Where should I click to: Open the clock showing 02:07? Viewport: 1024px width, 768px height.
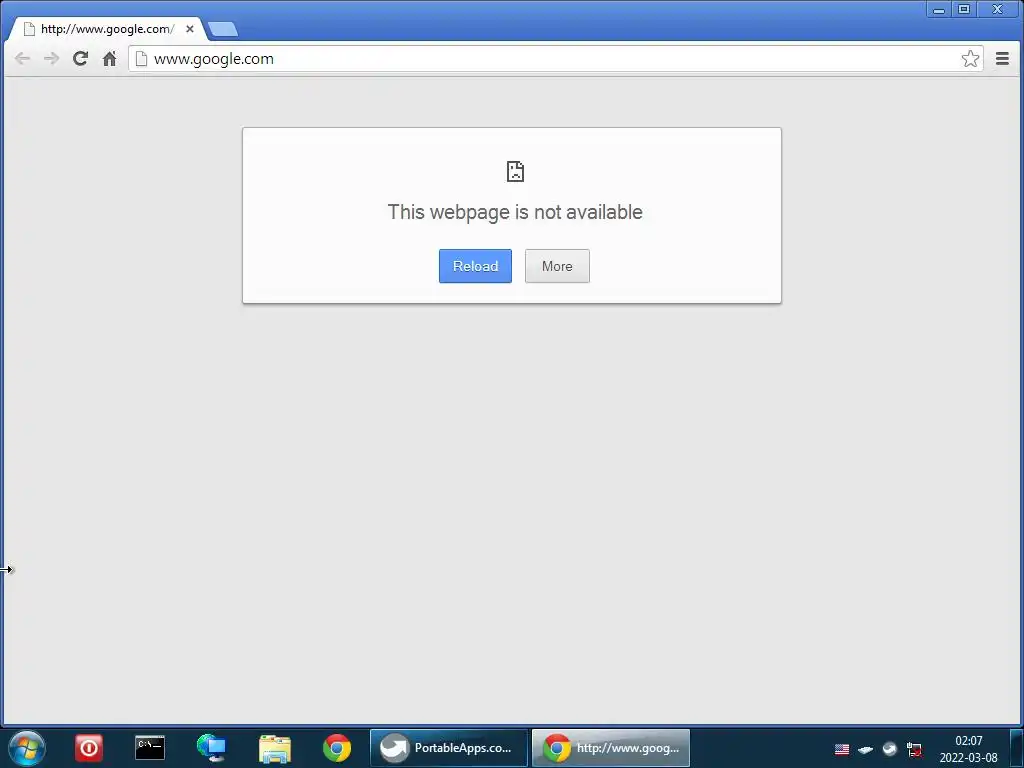(x=968, y=749)
